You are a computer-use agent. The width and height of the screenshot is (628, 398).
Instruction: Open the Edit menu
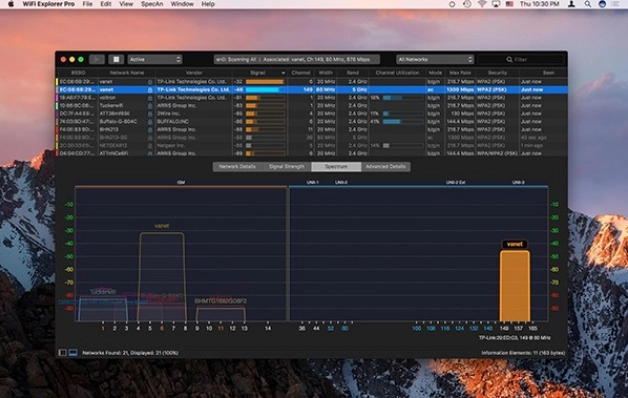[106, 4]
